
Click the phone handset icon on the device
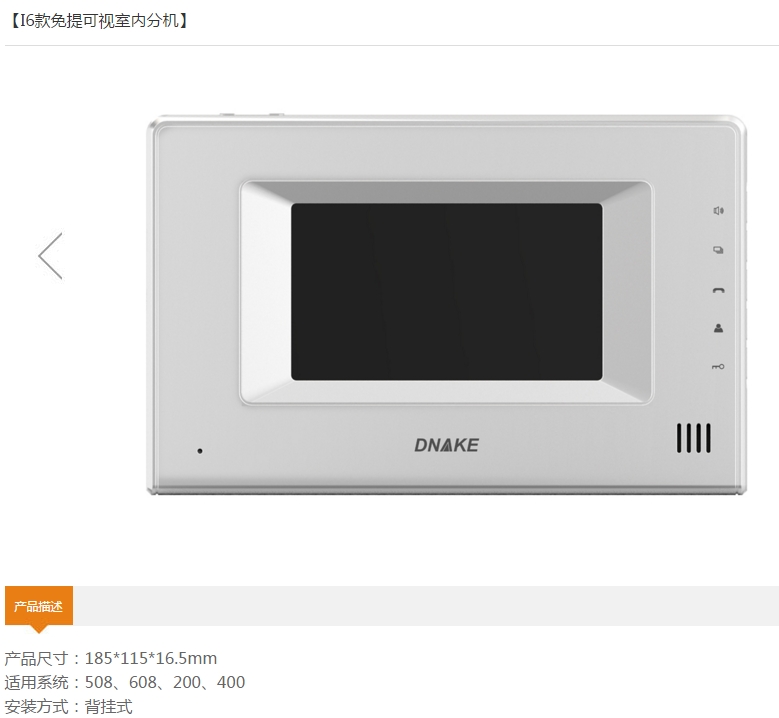pyautogui.click(x=718, y=290)
